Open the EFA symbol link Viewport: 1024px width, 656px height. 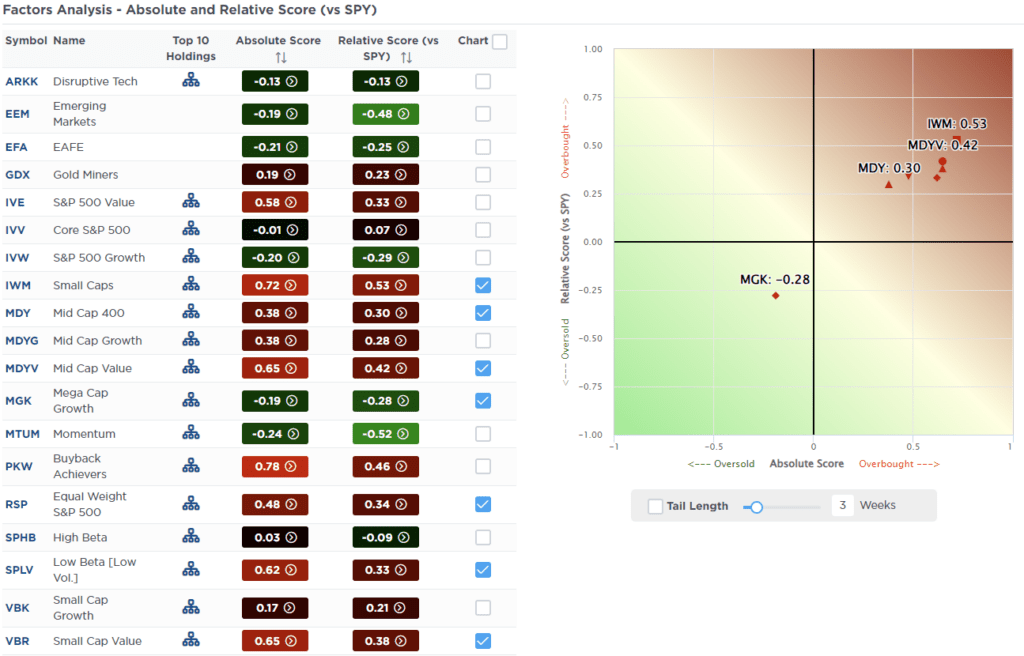(x=16, y=147)
